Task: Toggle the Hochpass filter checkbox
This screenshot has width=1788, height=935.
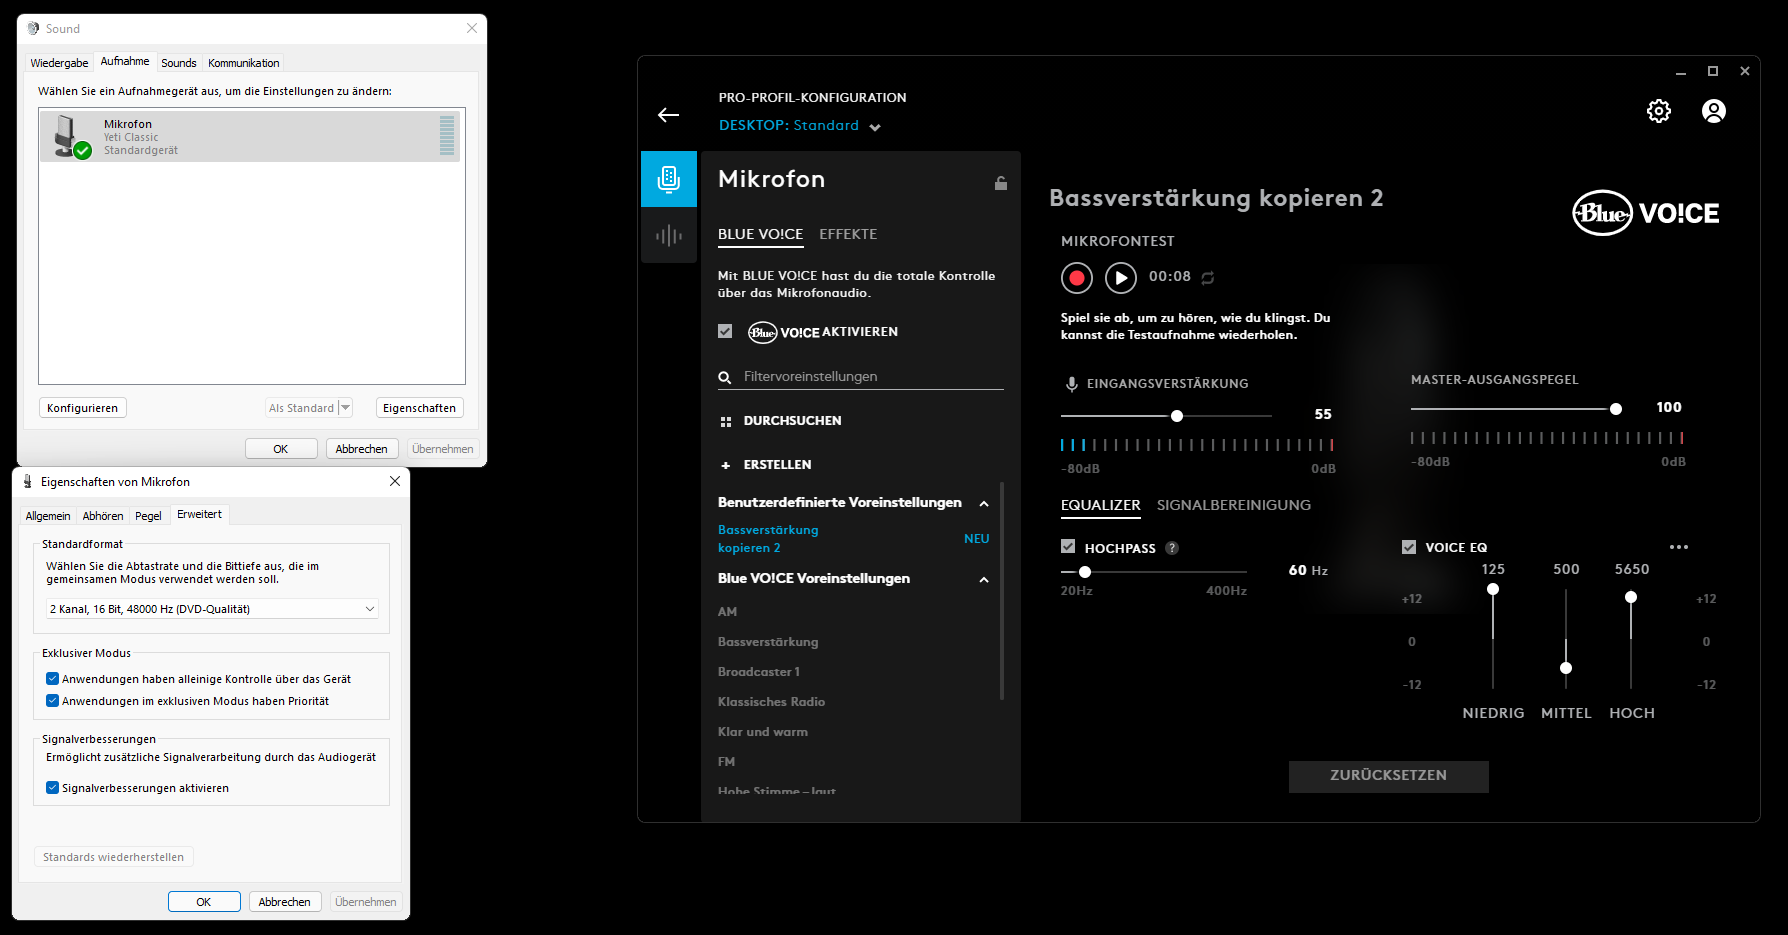Action: click(1068, 547)
